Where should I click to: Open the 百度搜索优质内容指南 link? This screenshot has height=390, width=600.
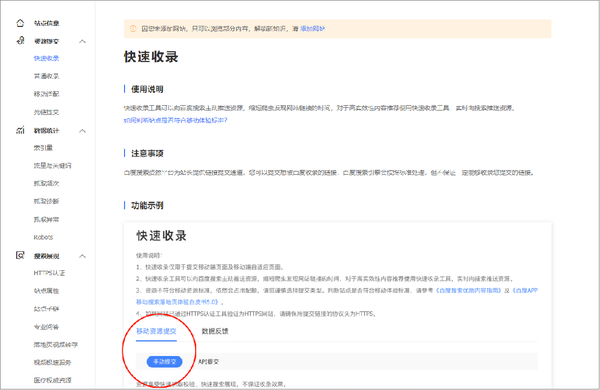[x=469, y=290]
